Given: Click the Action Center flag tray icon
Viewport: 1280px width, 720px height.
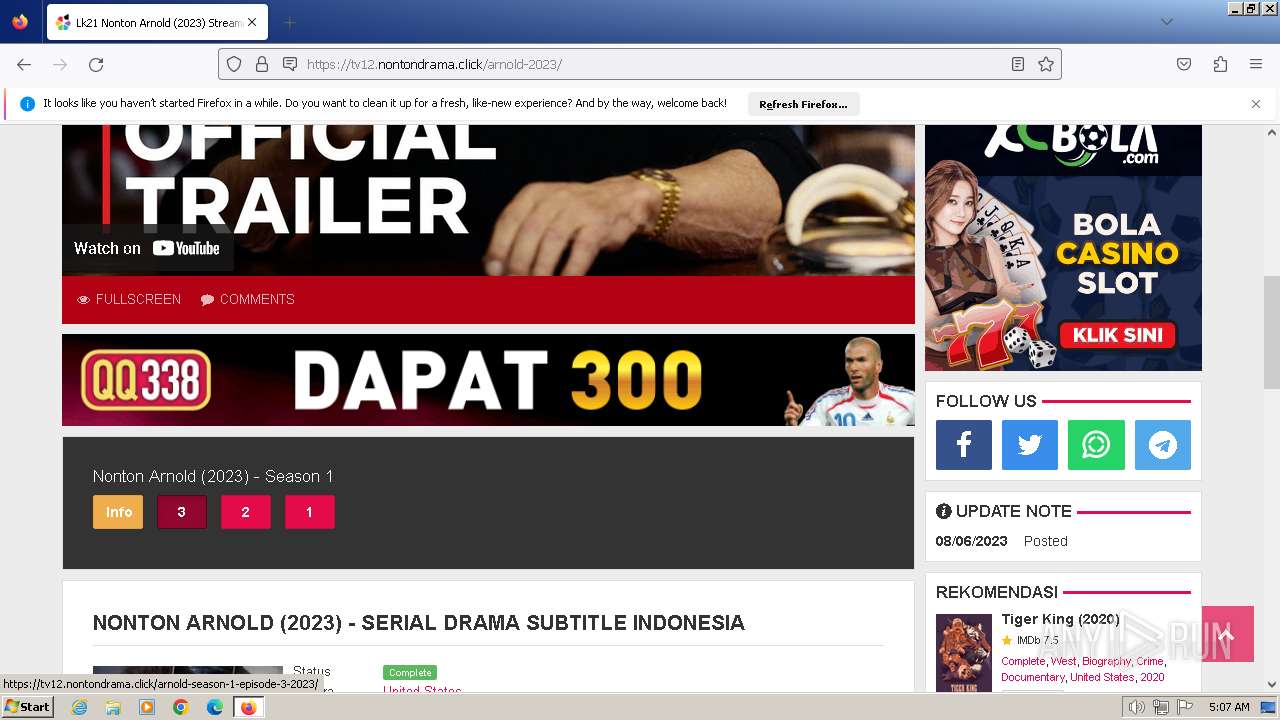Looking at the screenshot, I should coord(1185,707).
